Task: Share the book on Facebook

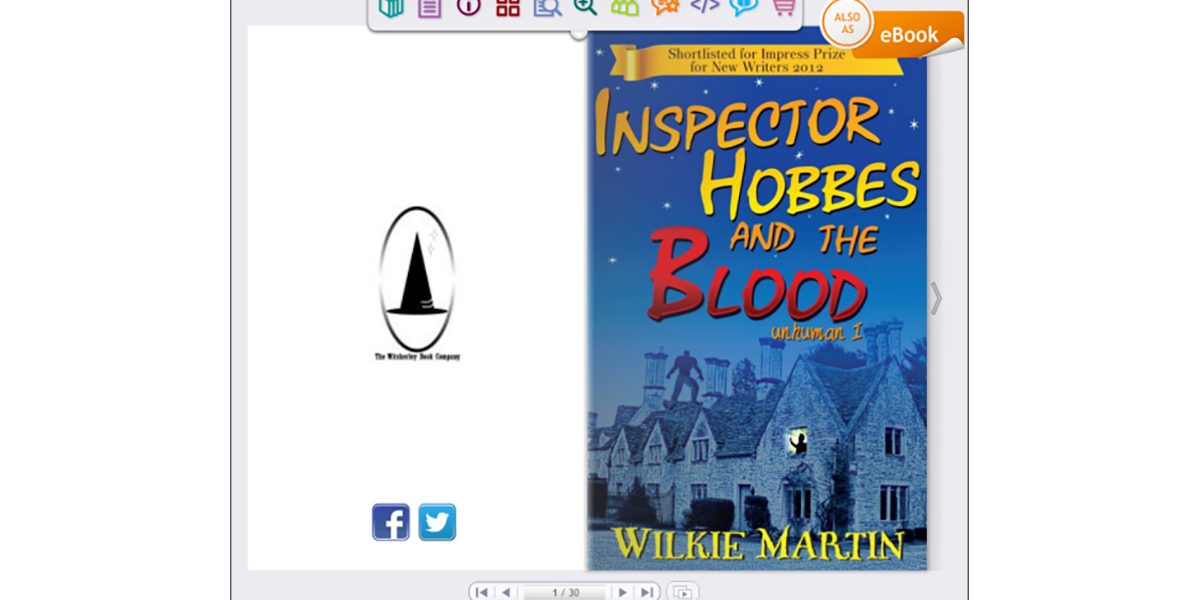Action: (x=391, y=522)
